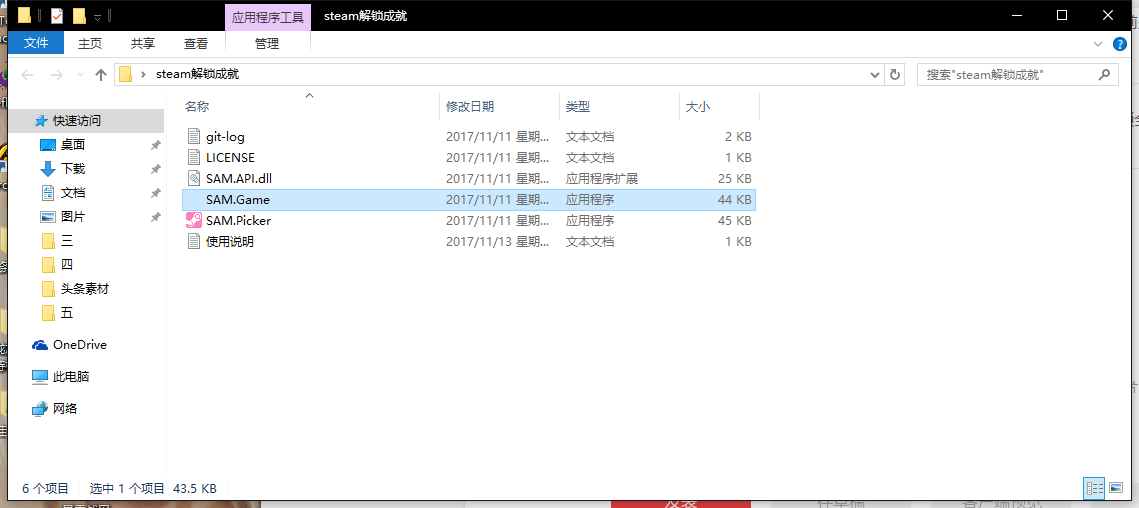Click the 使用说明 text file icon

tap(193, 241)
